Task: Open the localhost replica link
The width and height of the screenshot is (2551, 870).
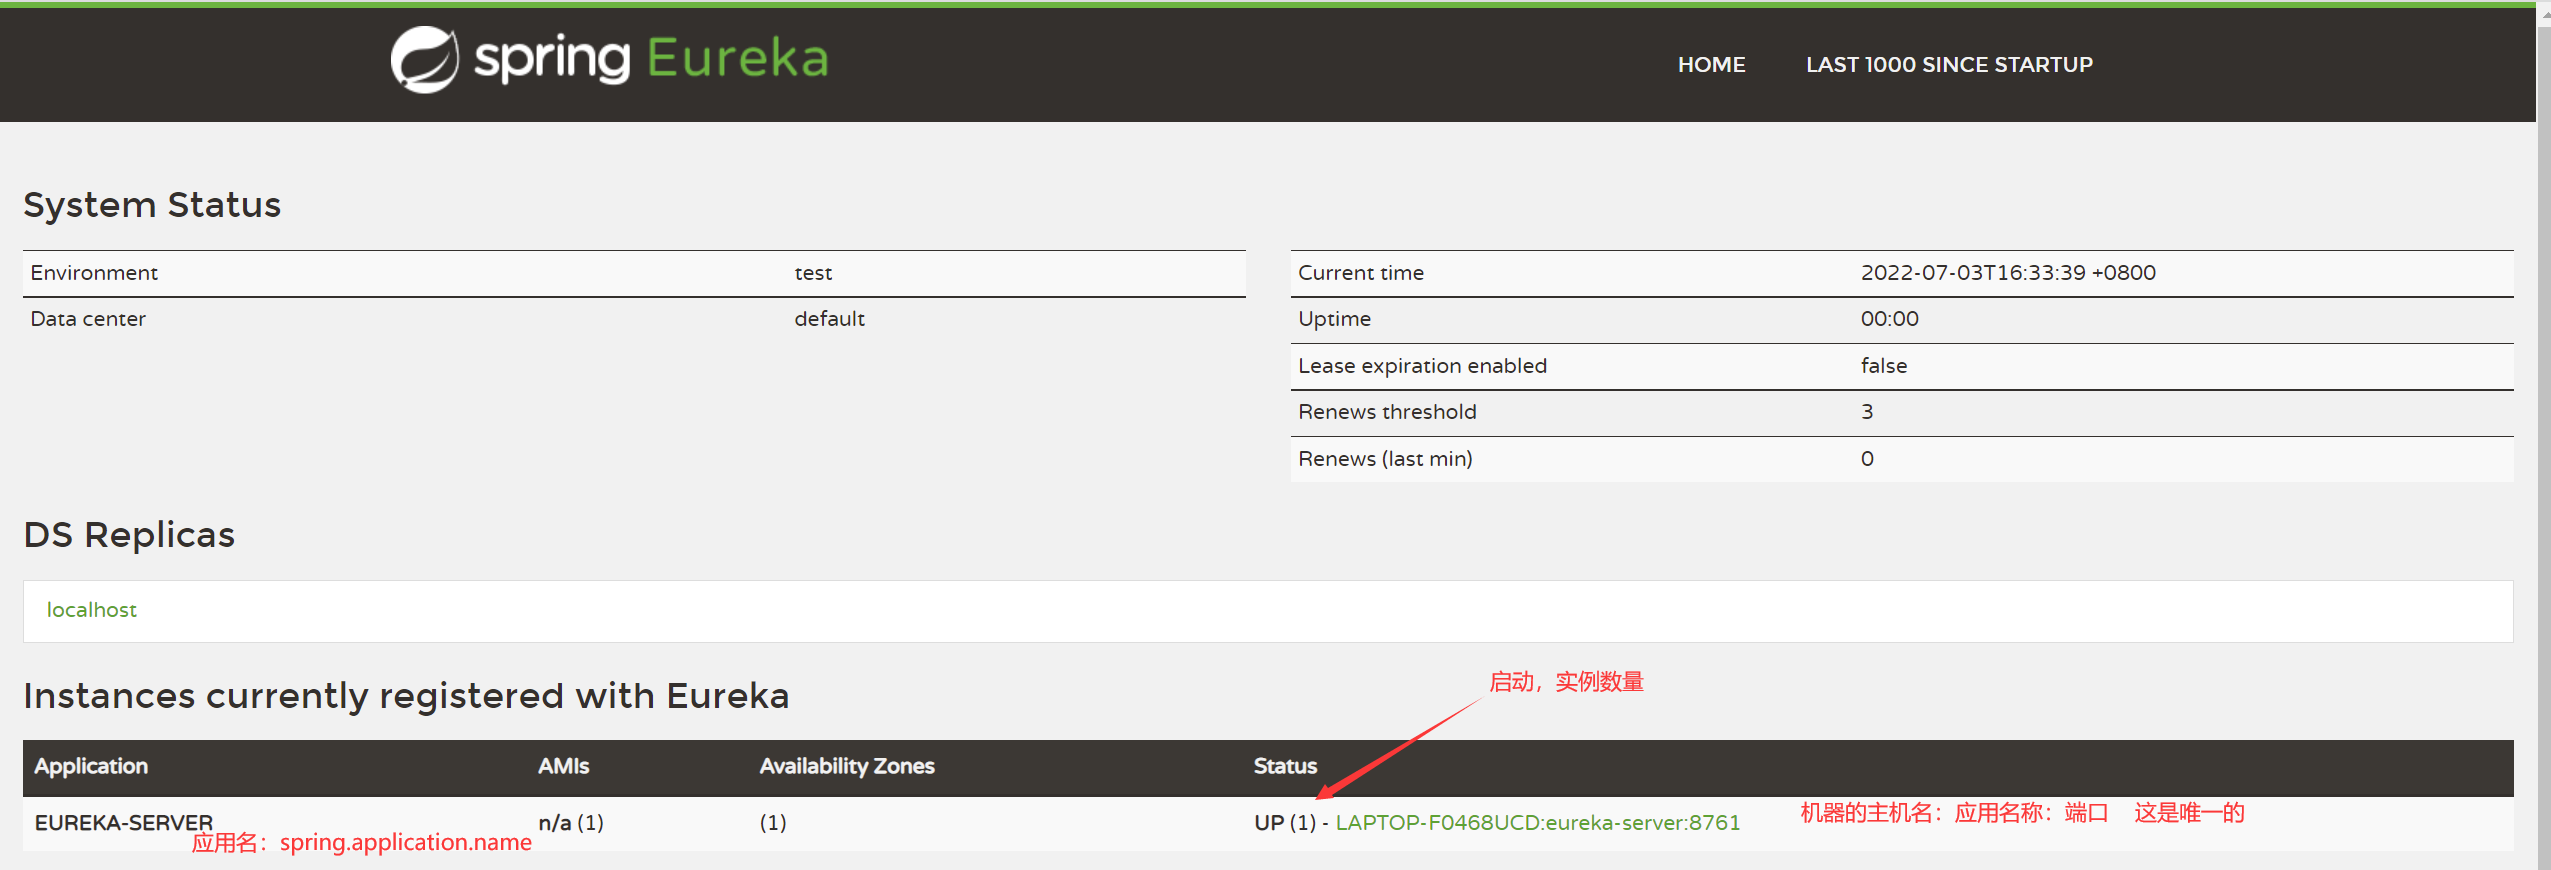Action: (x=92, y=610)
